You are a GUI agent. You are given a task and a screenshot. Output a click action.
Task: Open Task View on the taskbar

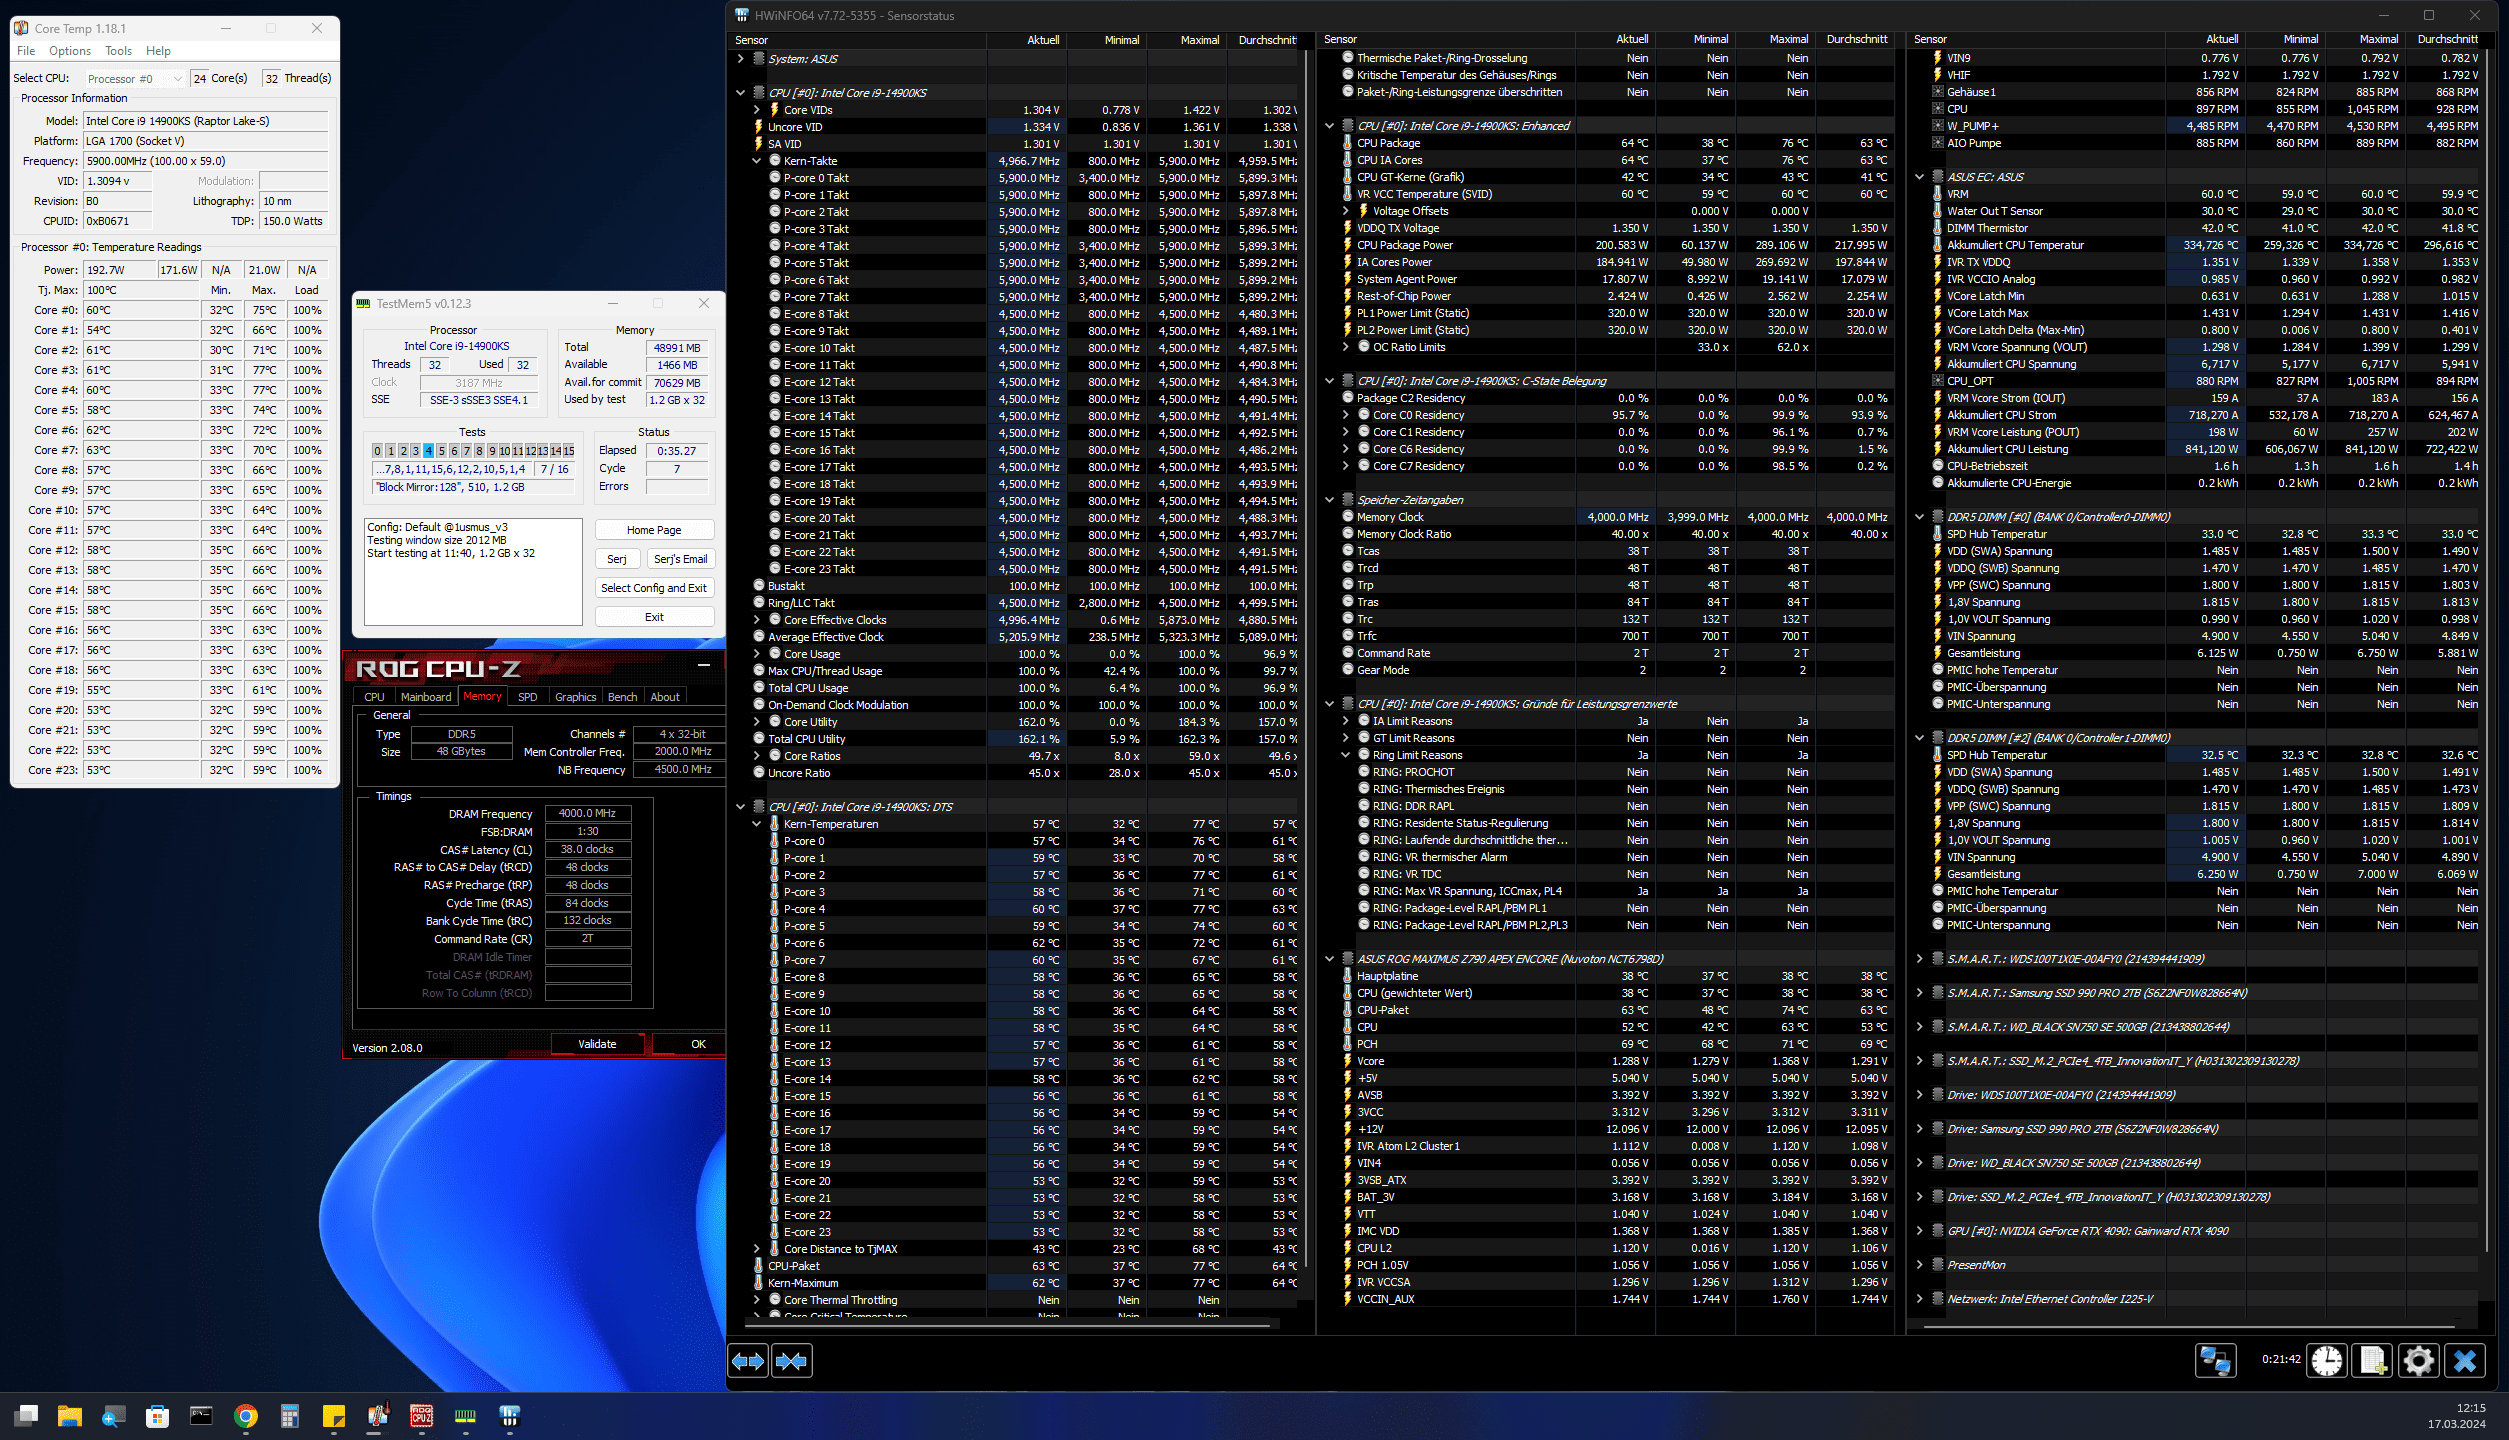tap(26, 1416)
